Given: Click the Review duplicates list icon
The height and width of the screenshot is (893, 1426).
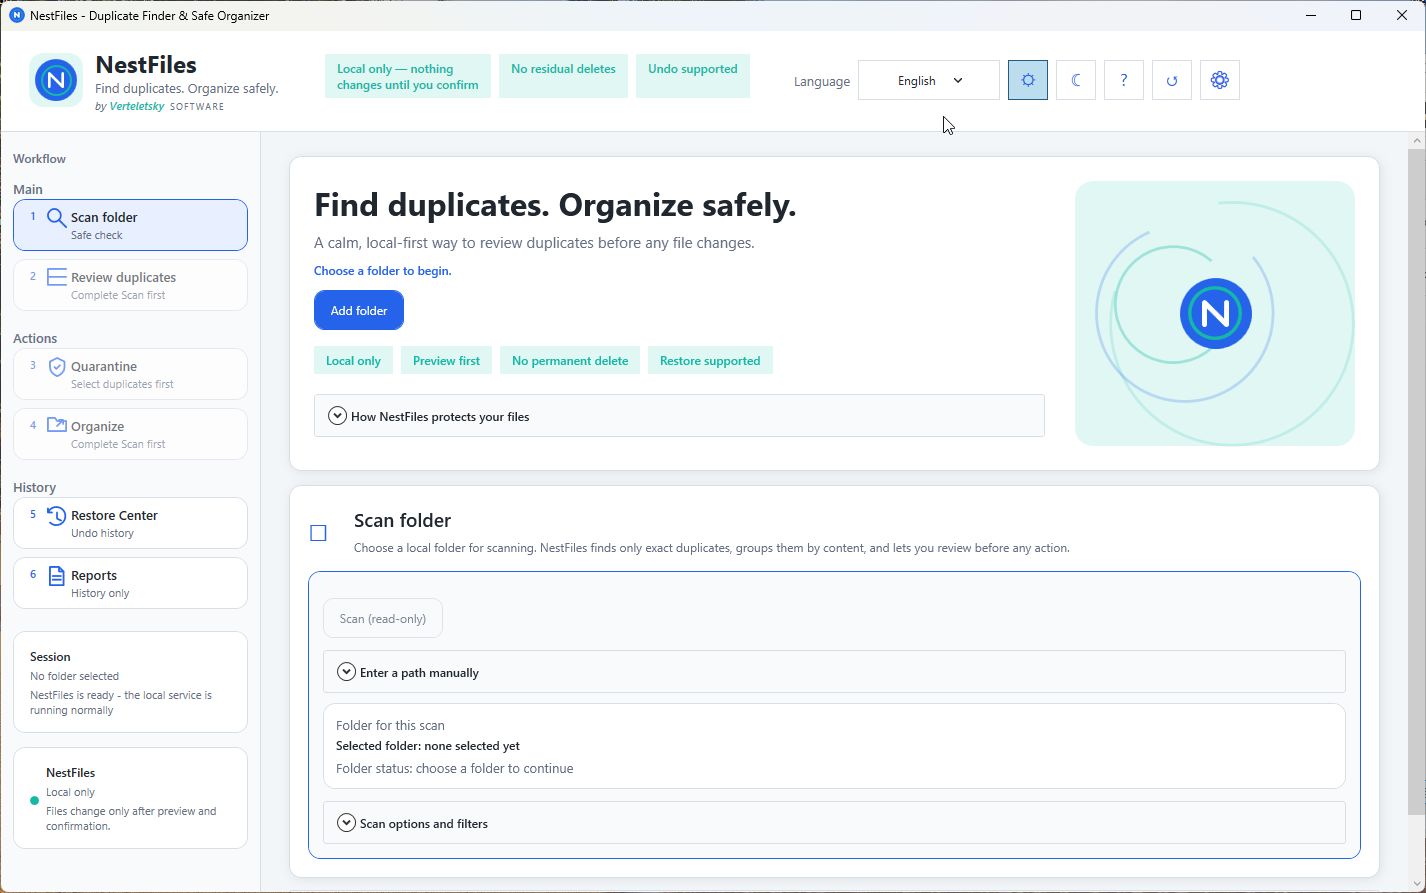Looking at the screenshot, I should [57, 277].
